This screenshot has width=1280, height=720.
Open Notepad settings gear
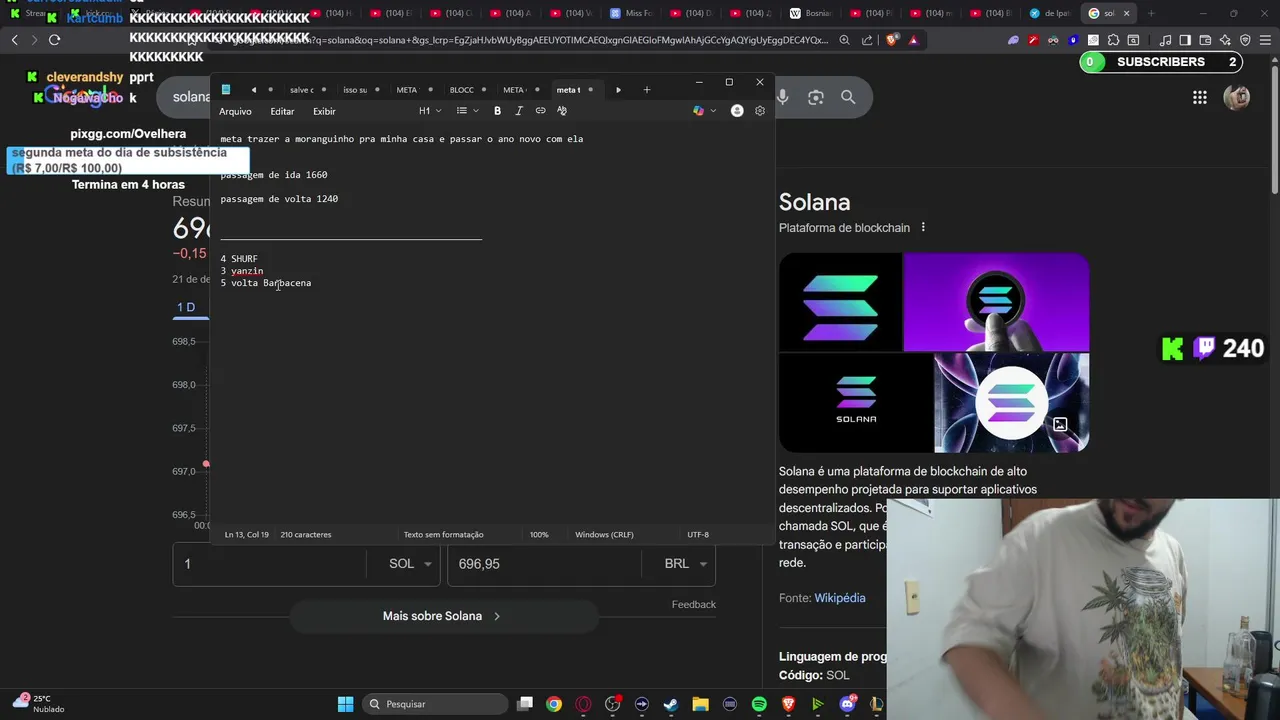760,111
